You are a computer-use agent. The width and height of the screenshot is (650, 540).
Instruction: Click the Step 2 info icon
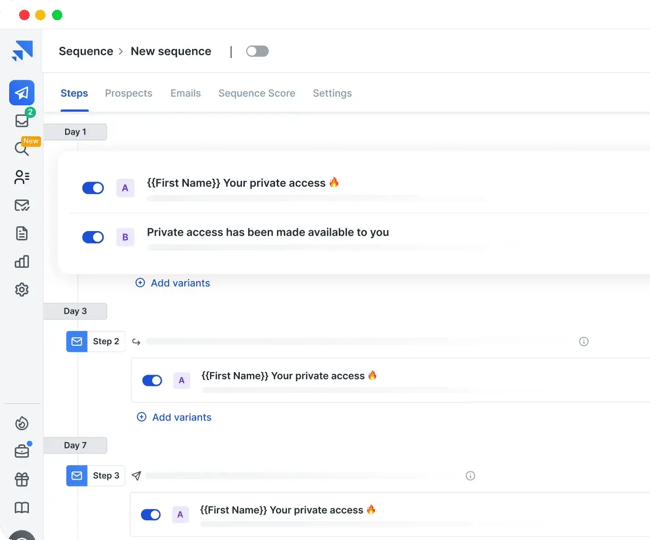pyautogui.click(x=584, y=341)
